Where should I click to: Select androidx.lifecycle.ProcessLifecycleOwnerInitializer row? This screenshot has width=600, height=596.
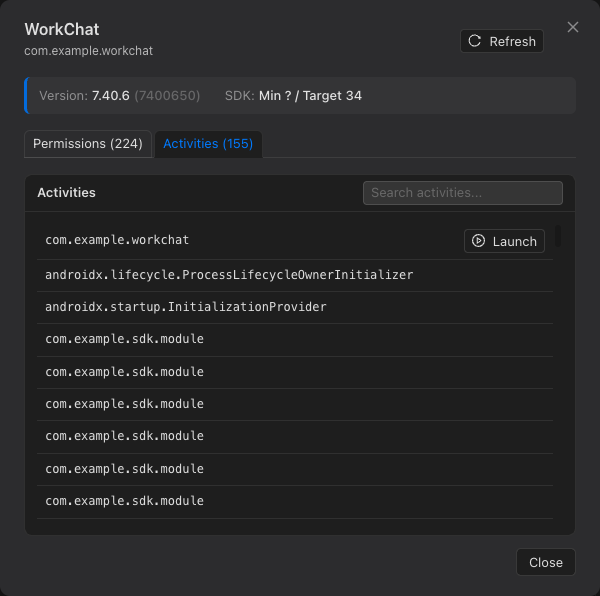tap(295, 275)
